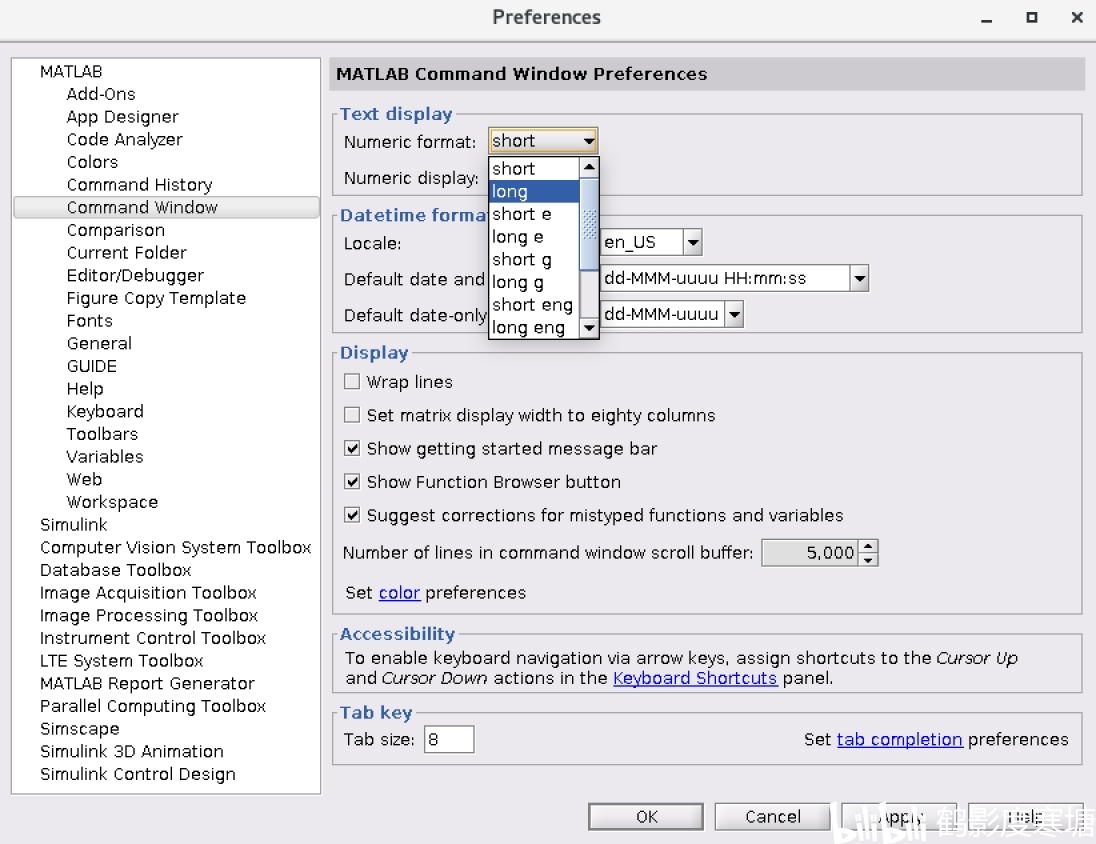Viewport: 1096px width, 844px height.
Task: Open the Locale en_US dropdown
Action: pyautogui.click(x=693, y=243)
